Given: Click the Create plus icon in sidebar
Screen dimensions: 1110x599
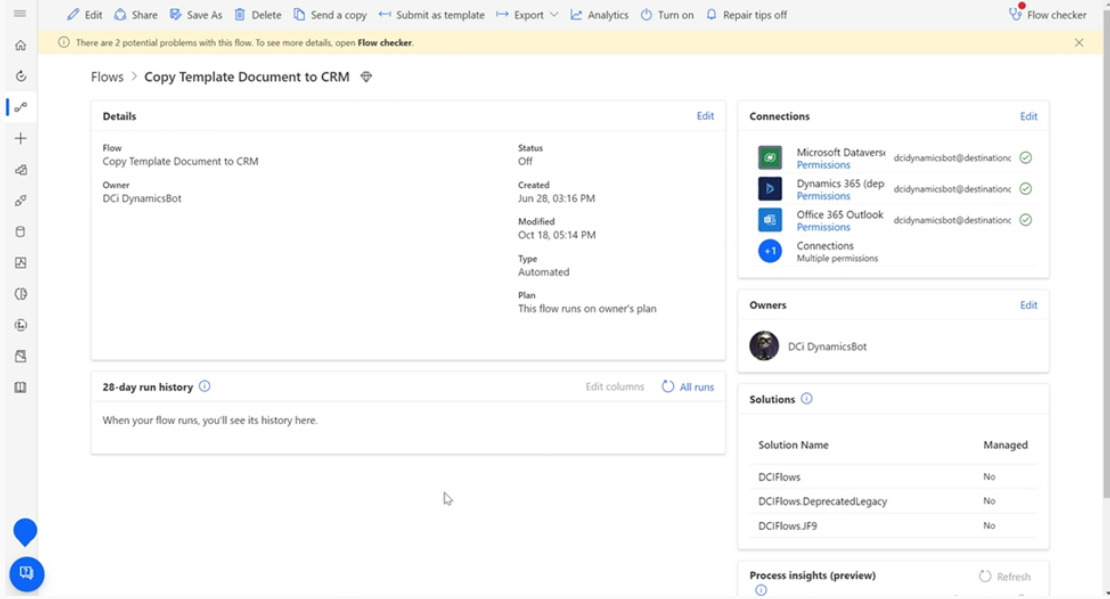Looking at the screenshot, I should [21, 139].
